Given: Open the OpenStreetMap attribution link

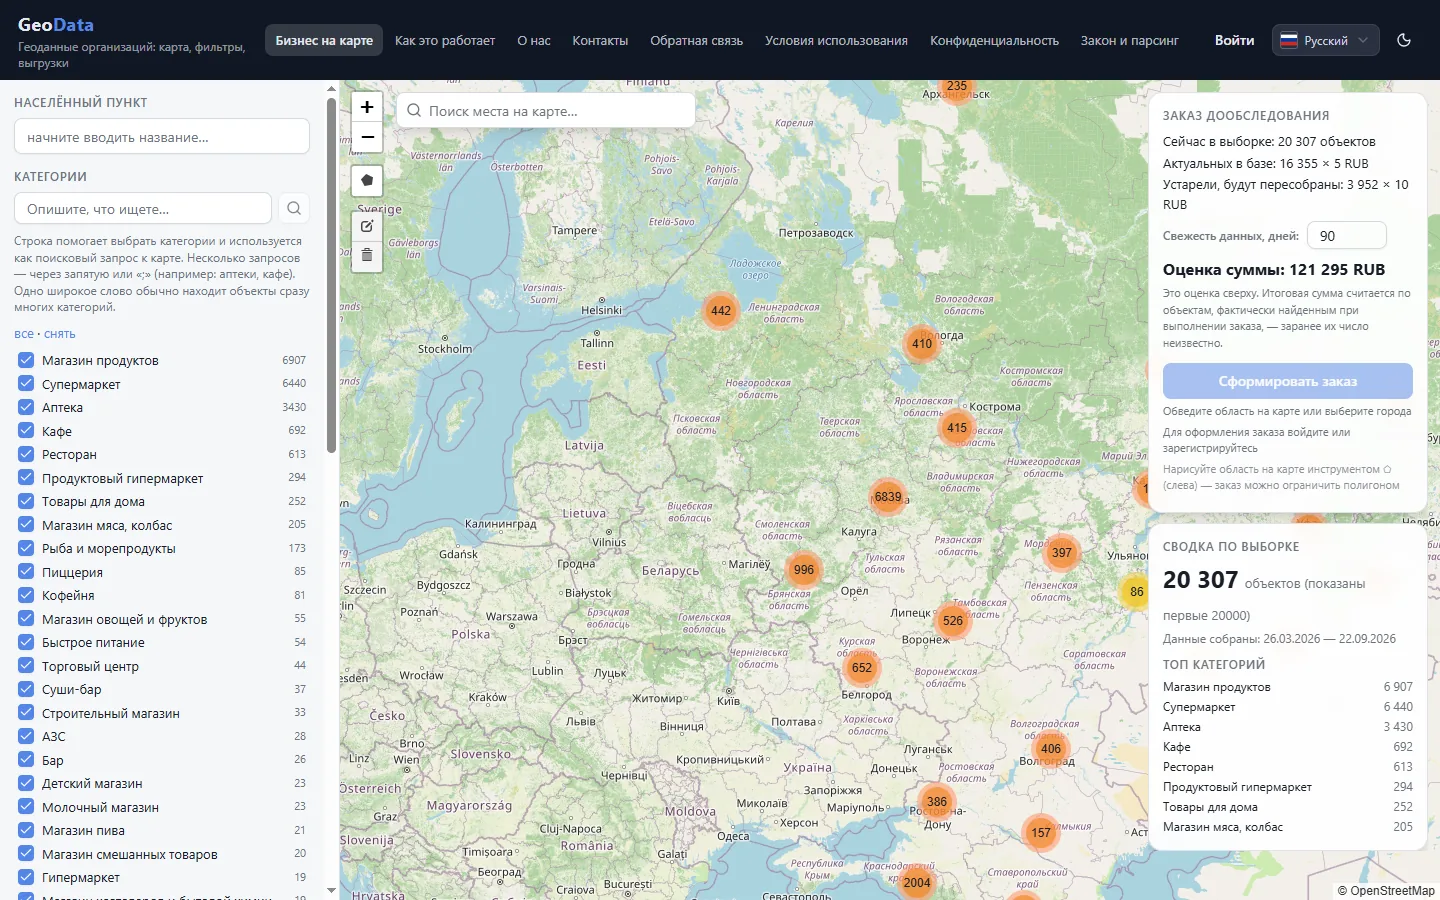Looking at the screenshot, I should (x=1392, y=890).
